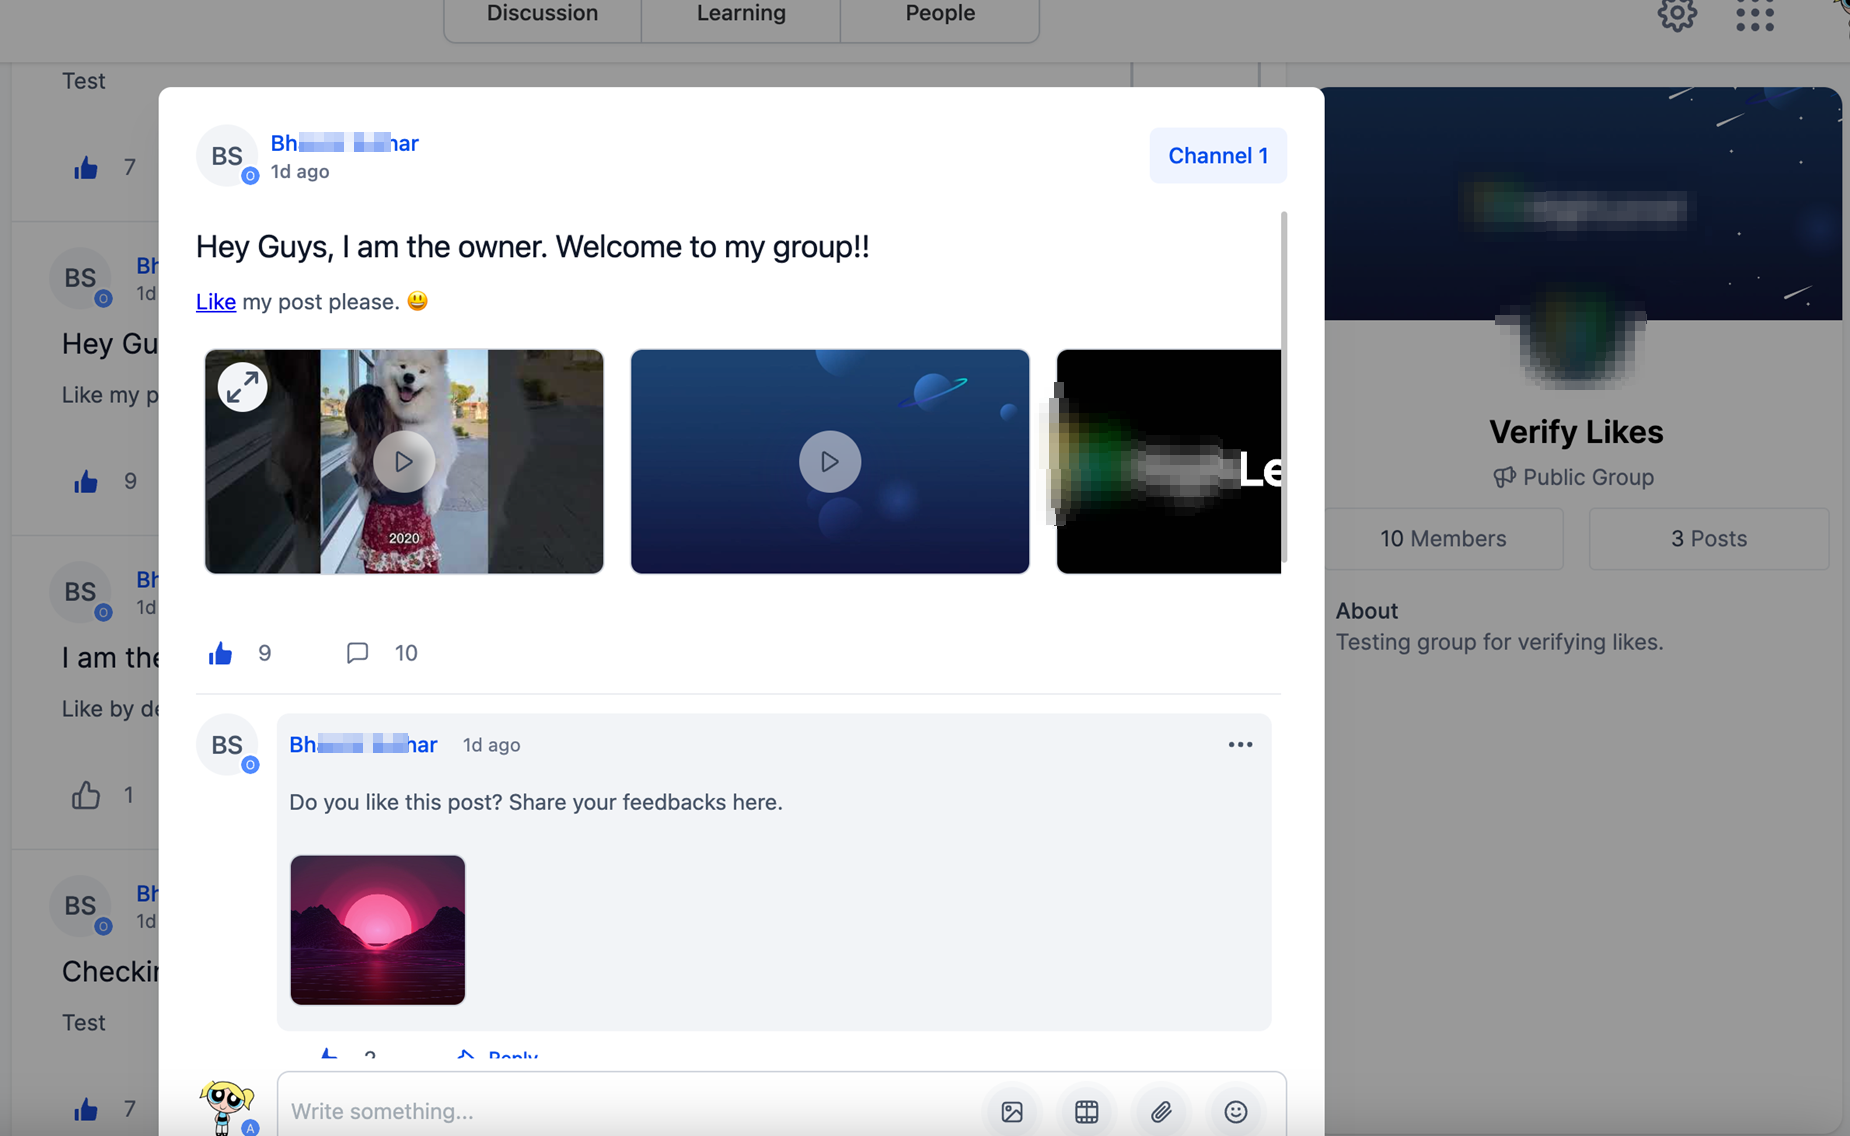Click the Write something comment field

pyautogui.click(x=630, y=1111)
